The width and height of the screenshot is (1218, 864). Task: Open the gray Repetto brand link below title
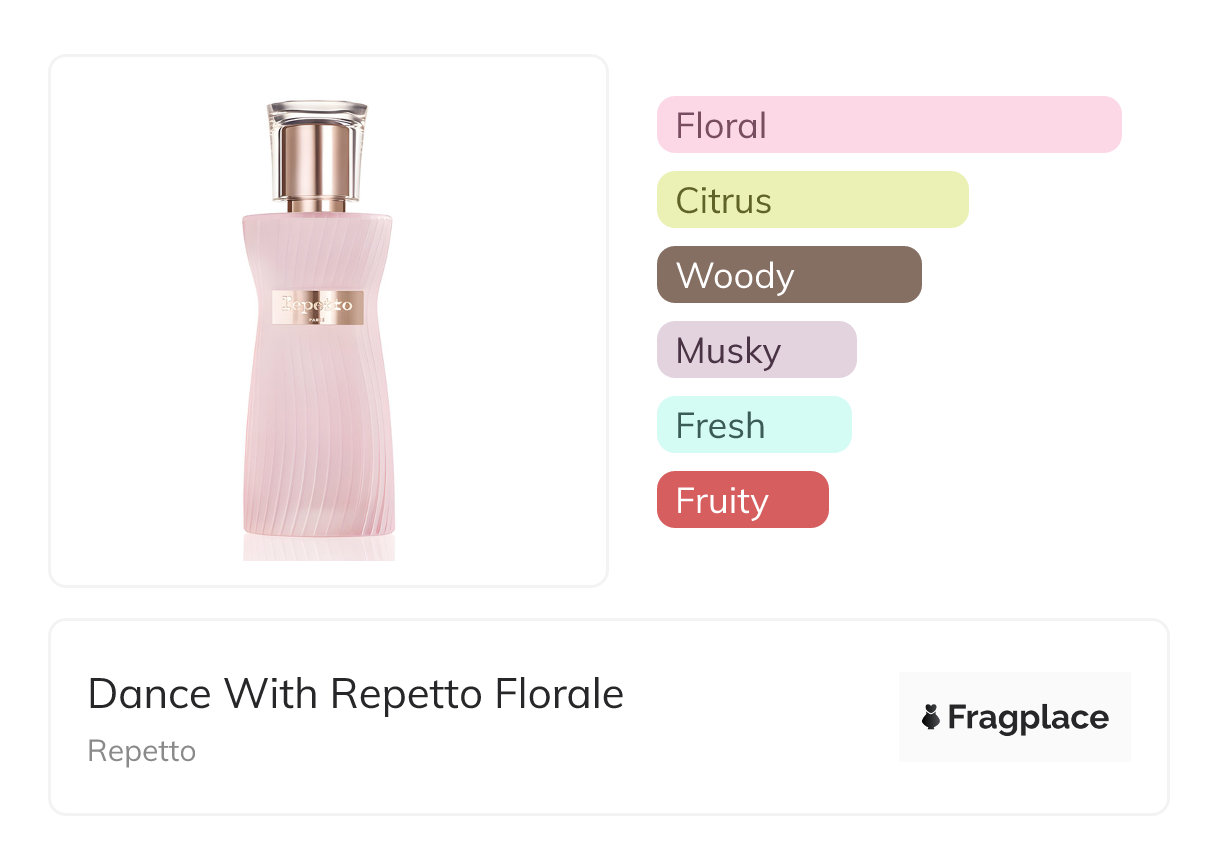(142, 751)
